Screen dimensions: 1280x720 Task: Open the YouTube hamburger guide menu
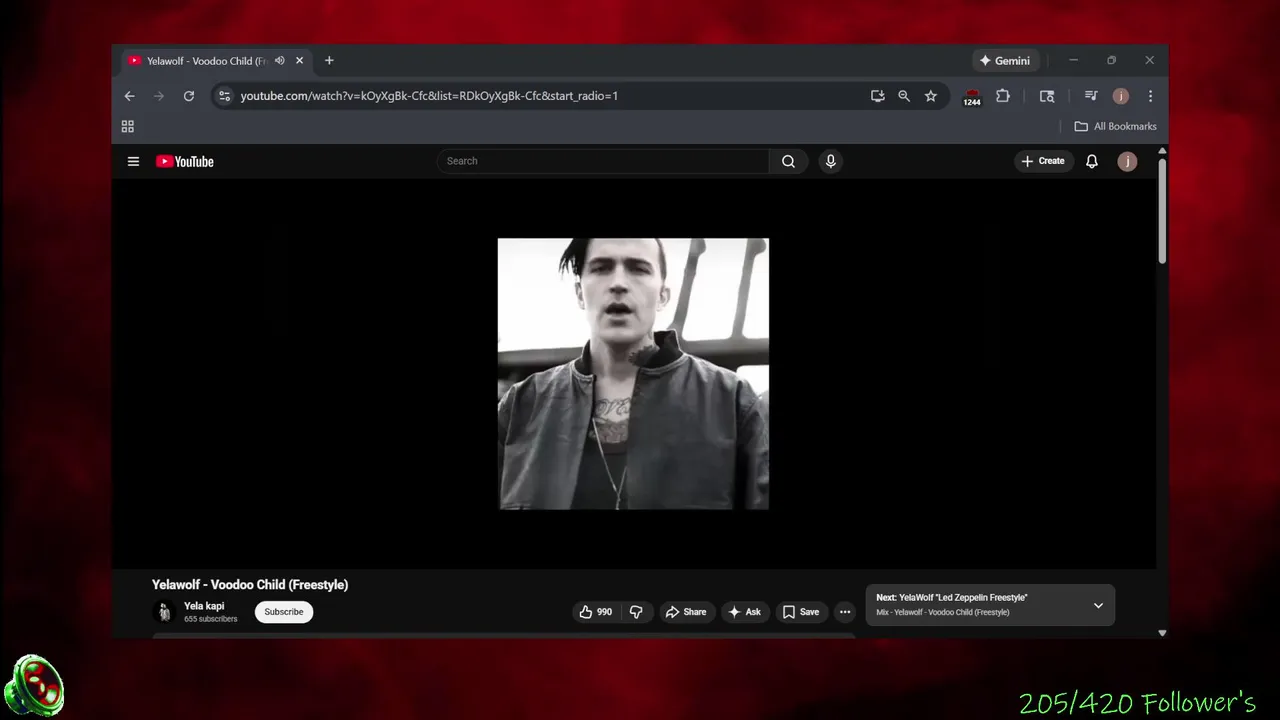[133, 161]
